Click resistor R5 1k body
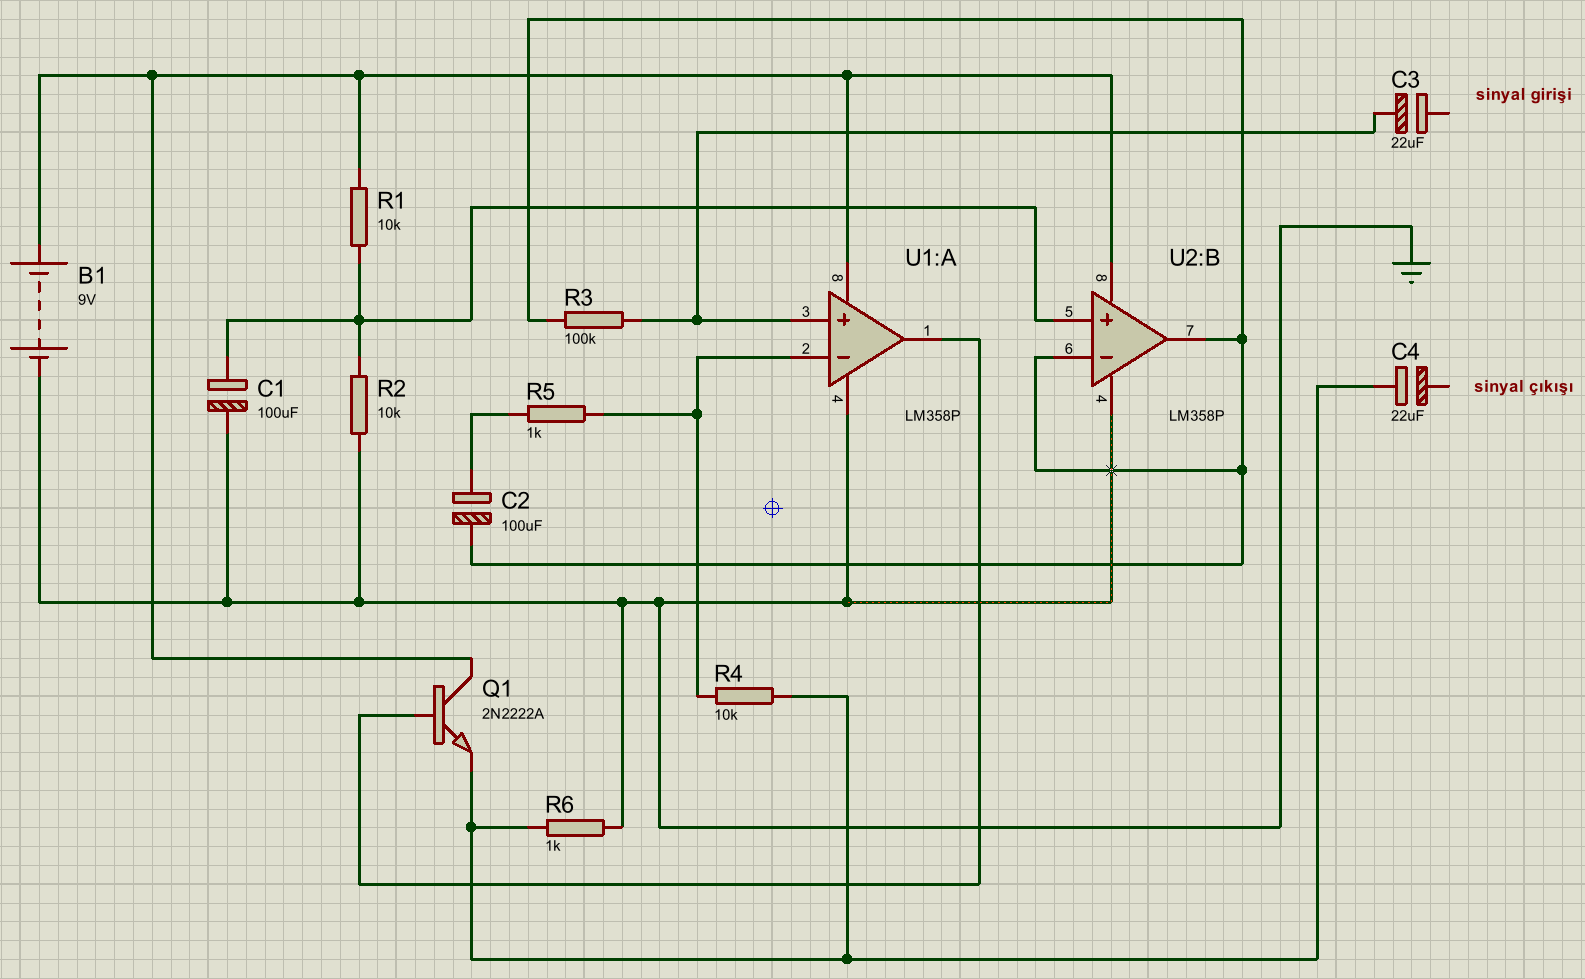Screen dimensions: 1585x979 (556, 414)
